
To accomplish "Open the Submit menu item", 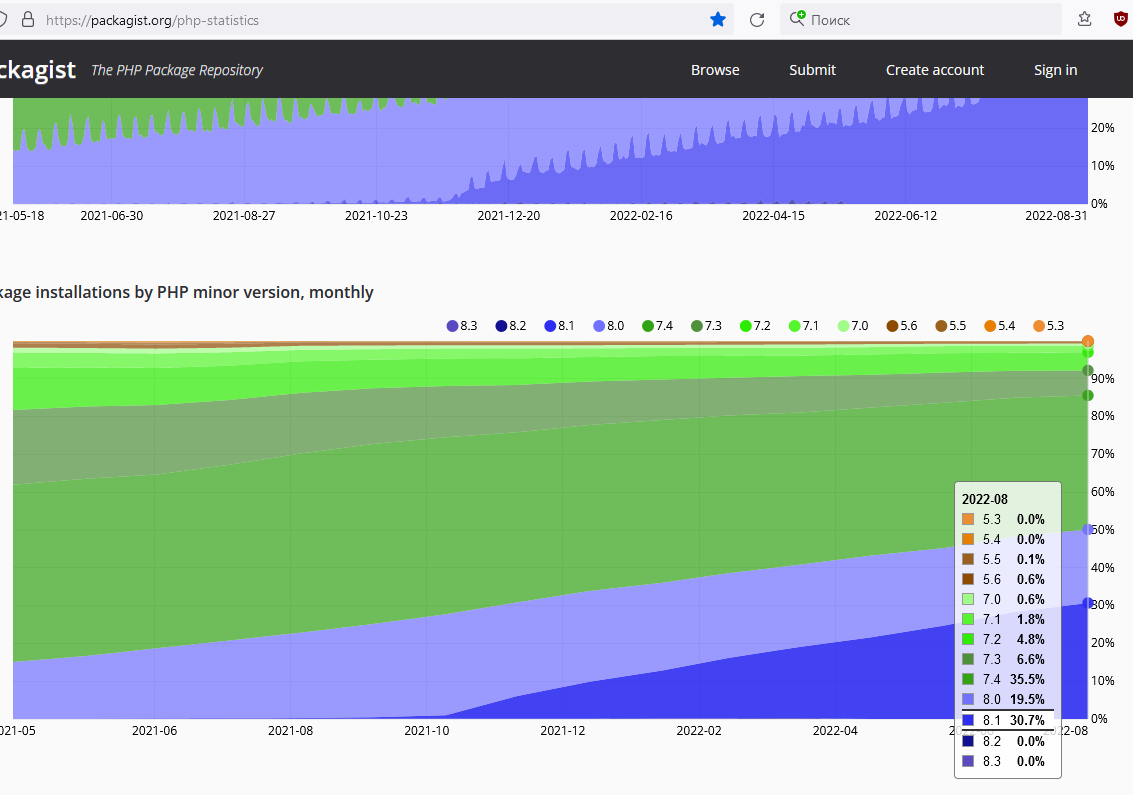I will [x=812, y=70].
